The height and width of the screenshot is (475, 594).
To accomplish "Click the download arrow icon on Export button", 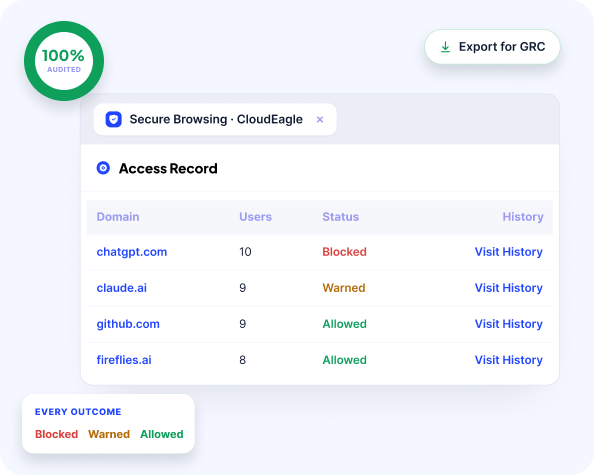I will coord(446,47).
